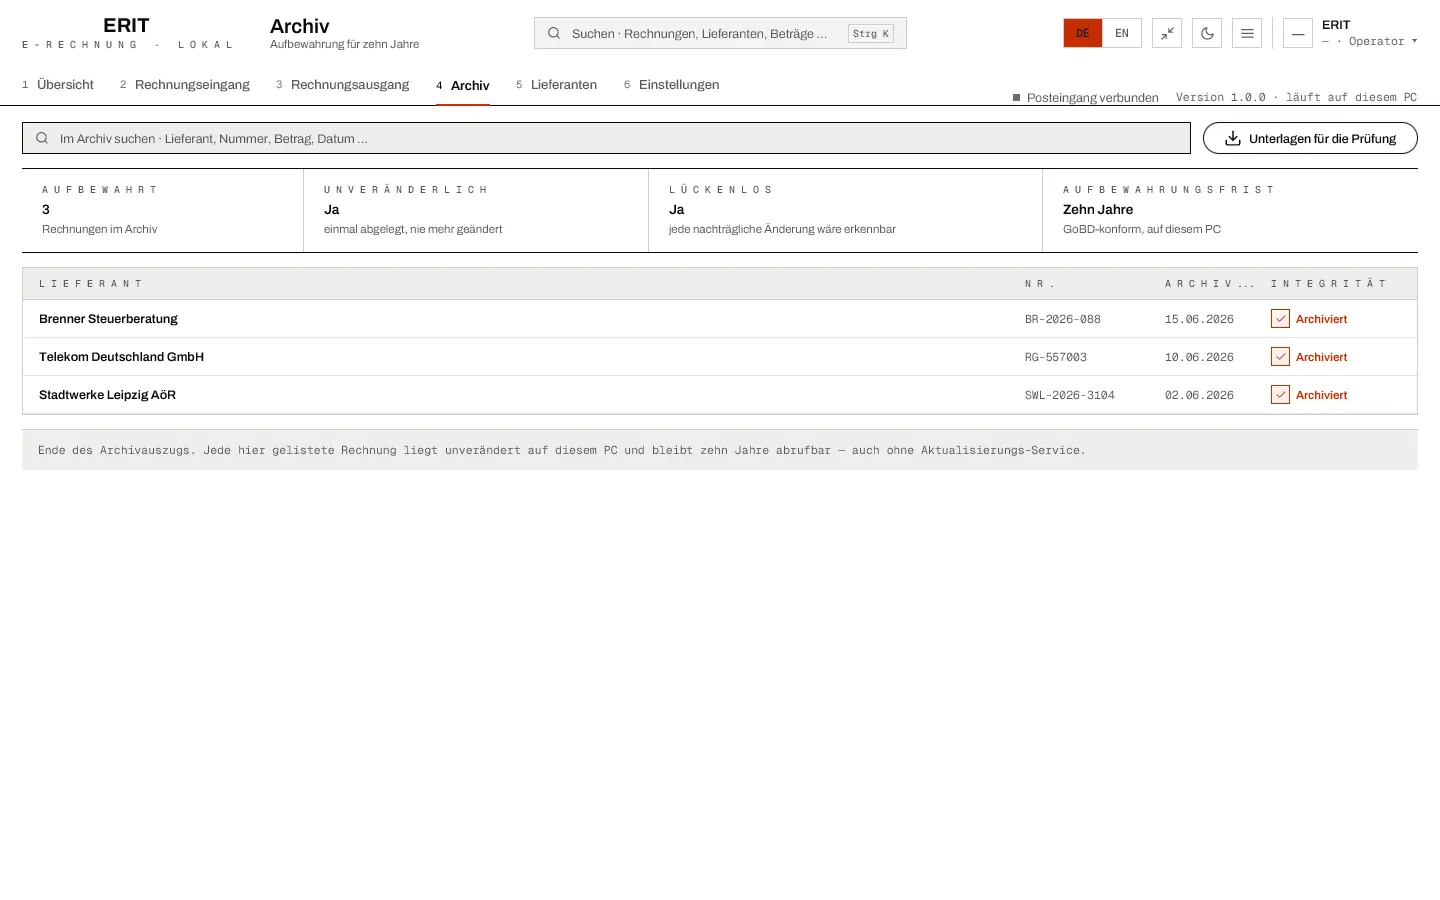The height and width of the screenshot is (900, 1440).
Task: Open the Stadtwerke Leipzig AöR row
Action: 720,395
